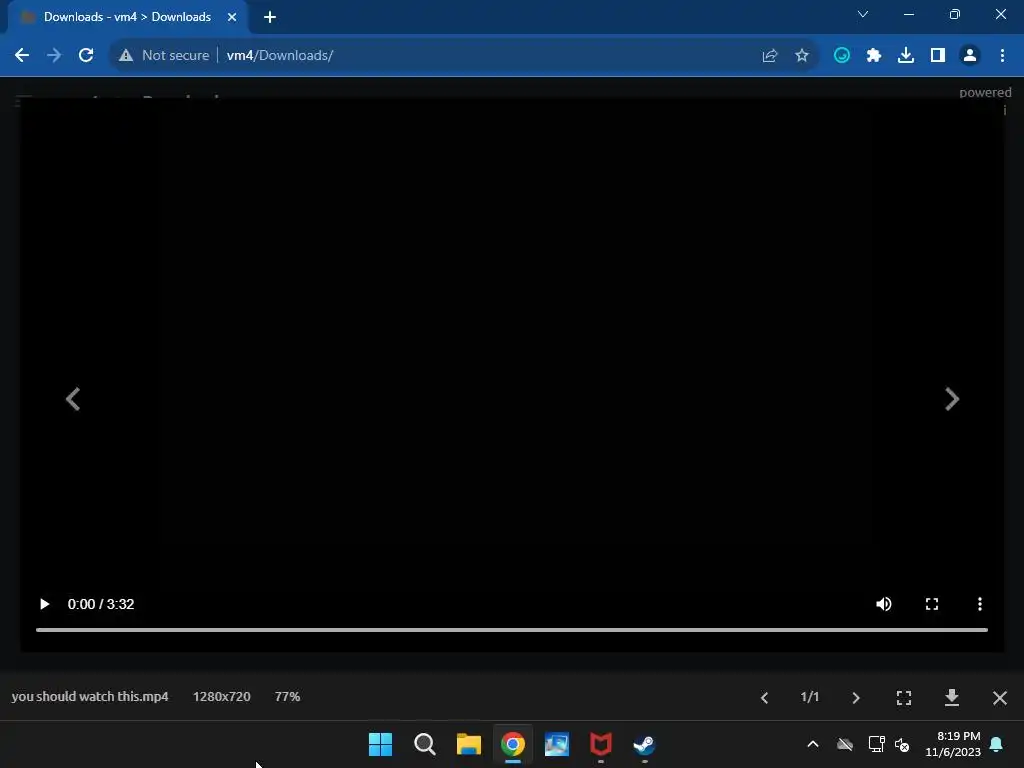The image size is (1024, 768).
Task: Open the tab search dropdown chevron
Action: pyautogui.click(x=863, y=14)
